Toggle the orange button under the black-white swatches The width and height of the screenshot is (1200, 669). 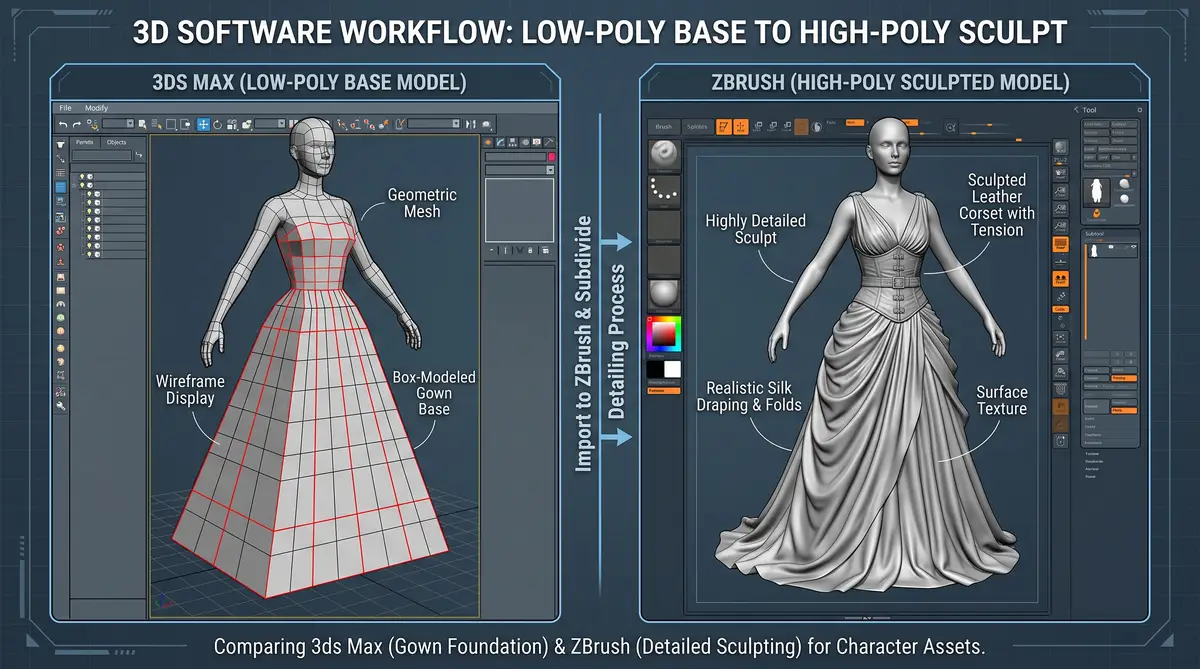tap(664, 390)
